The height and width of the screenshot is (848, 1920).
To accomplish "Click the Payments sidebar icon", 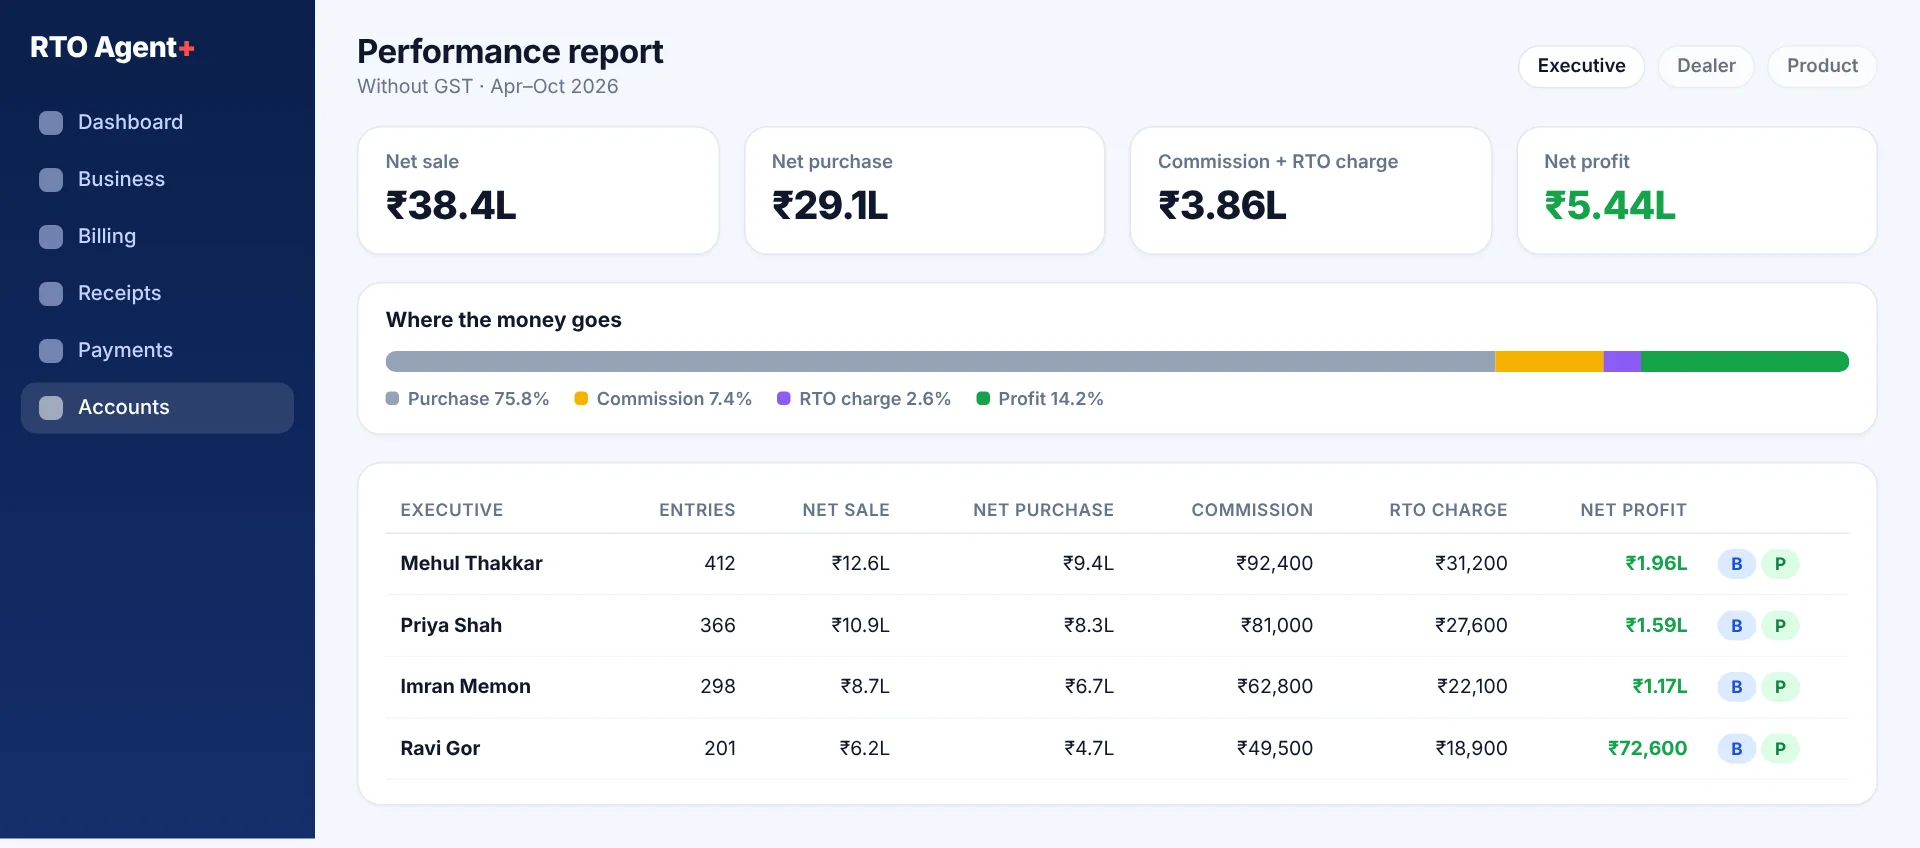I will pyautogui.click(x=51, y=350).
